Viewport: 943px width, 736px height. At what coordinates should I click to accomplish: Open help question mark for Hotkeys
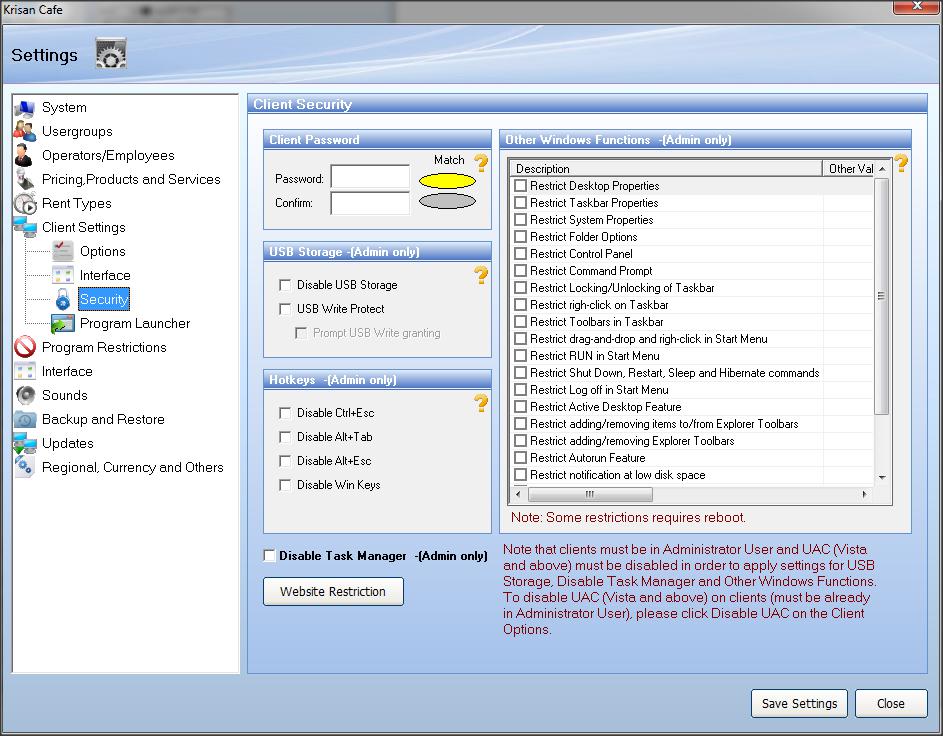click(x=481, y=403)
